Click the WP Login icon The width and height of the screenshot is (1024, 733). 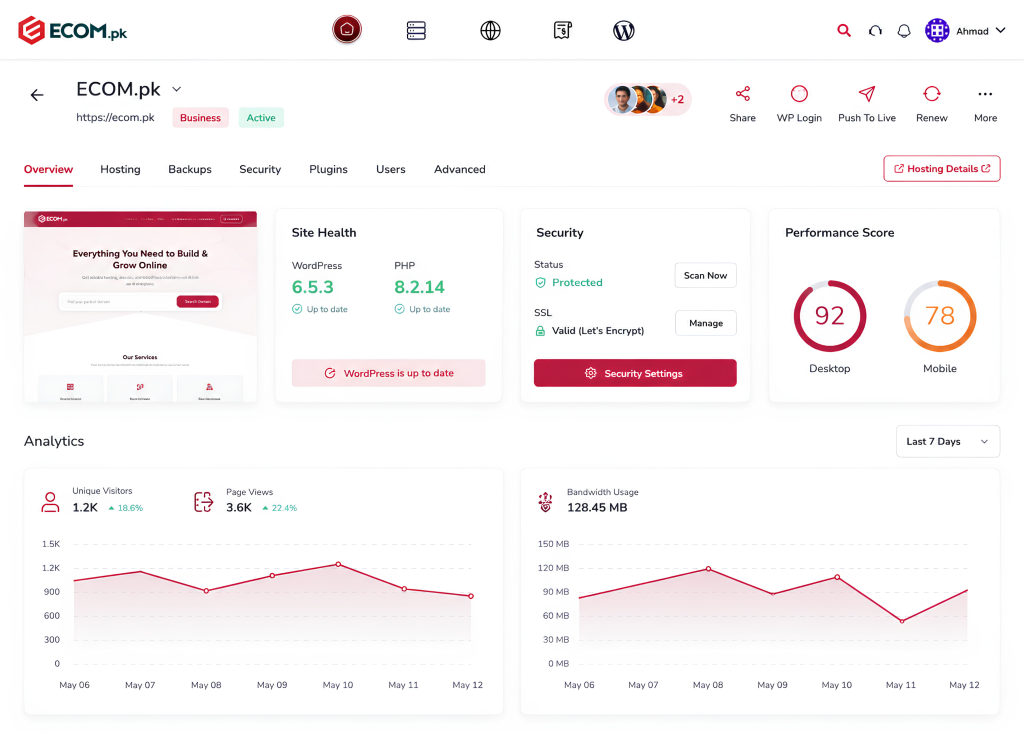[799, 94]
